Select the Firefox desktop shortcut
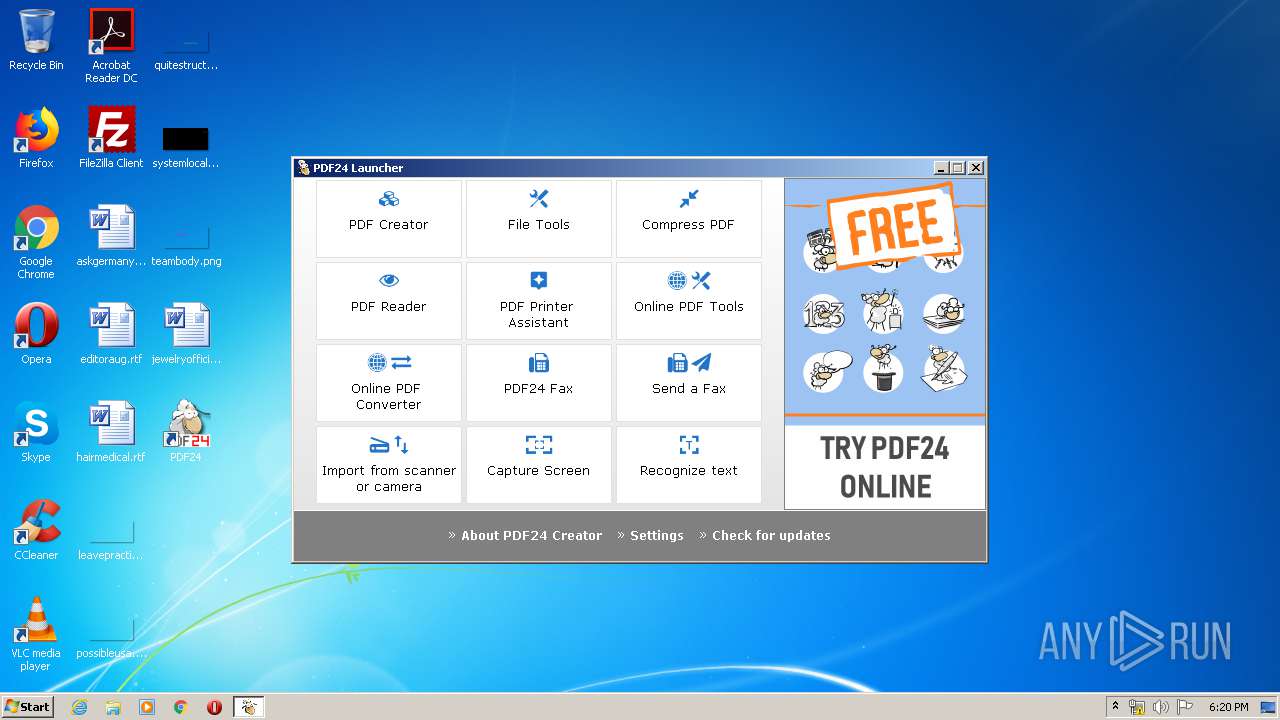This screenshot has height=720, width=1280. point(36,138)
